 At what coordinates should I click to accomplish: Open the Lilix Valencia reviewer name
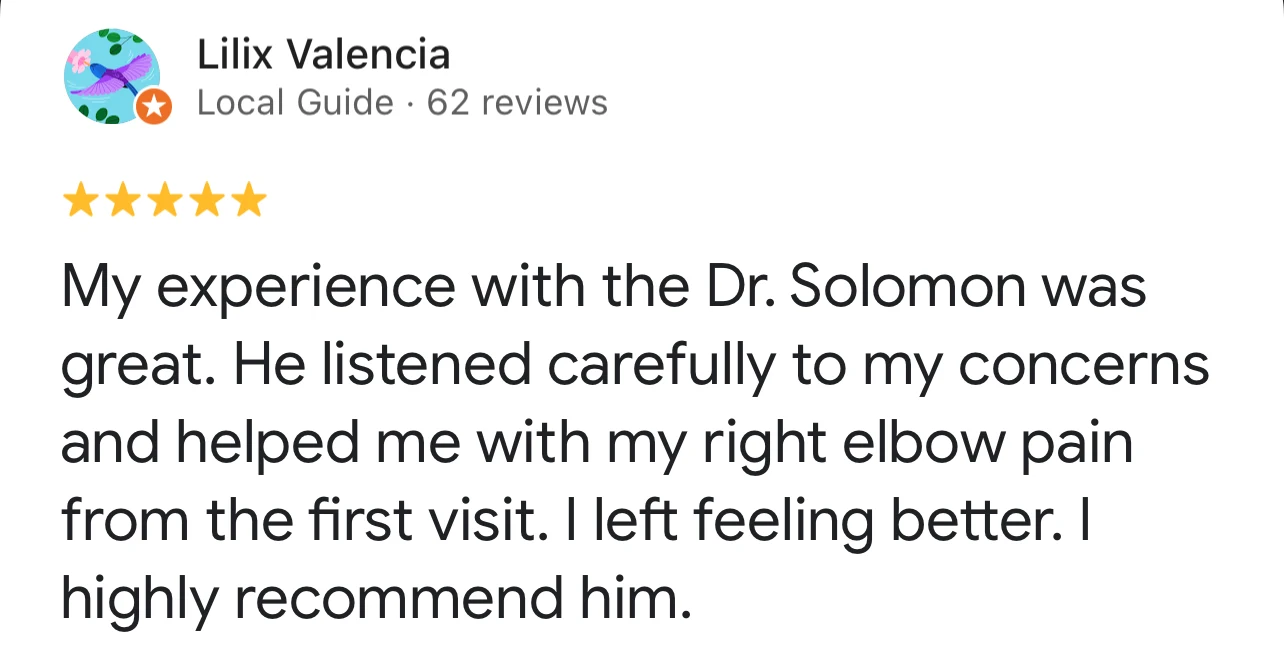tap(324, 54)
